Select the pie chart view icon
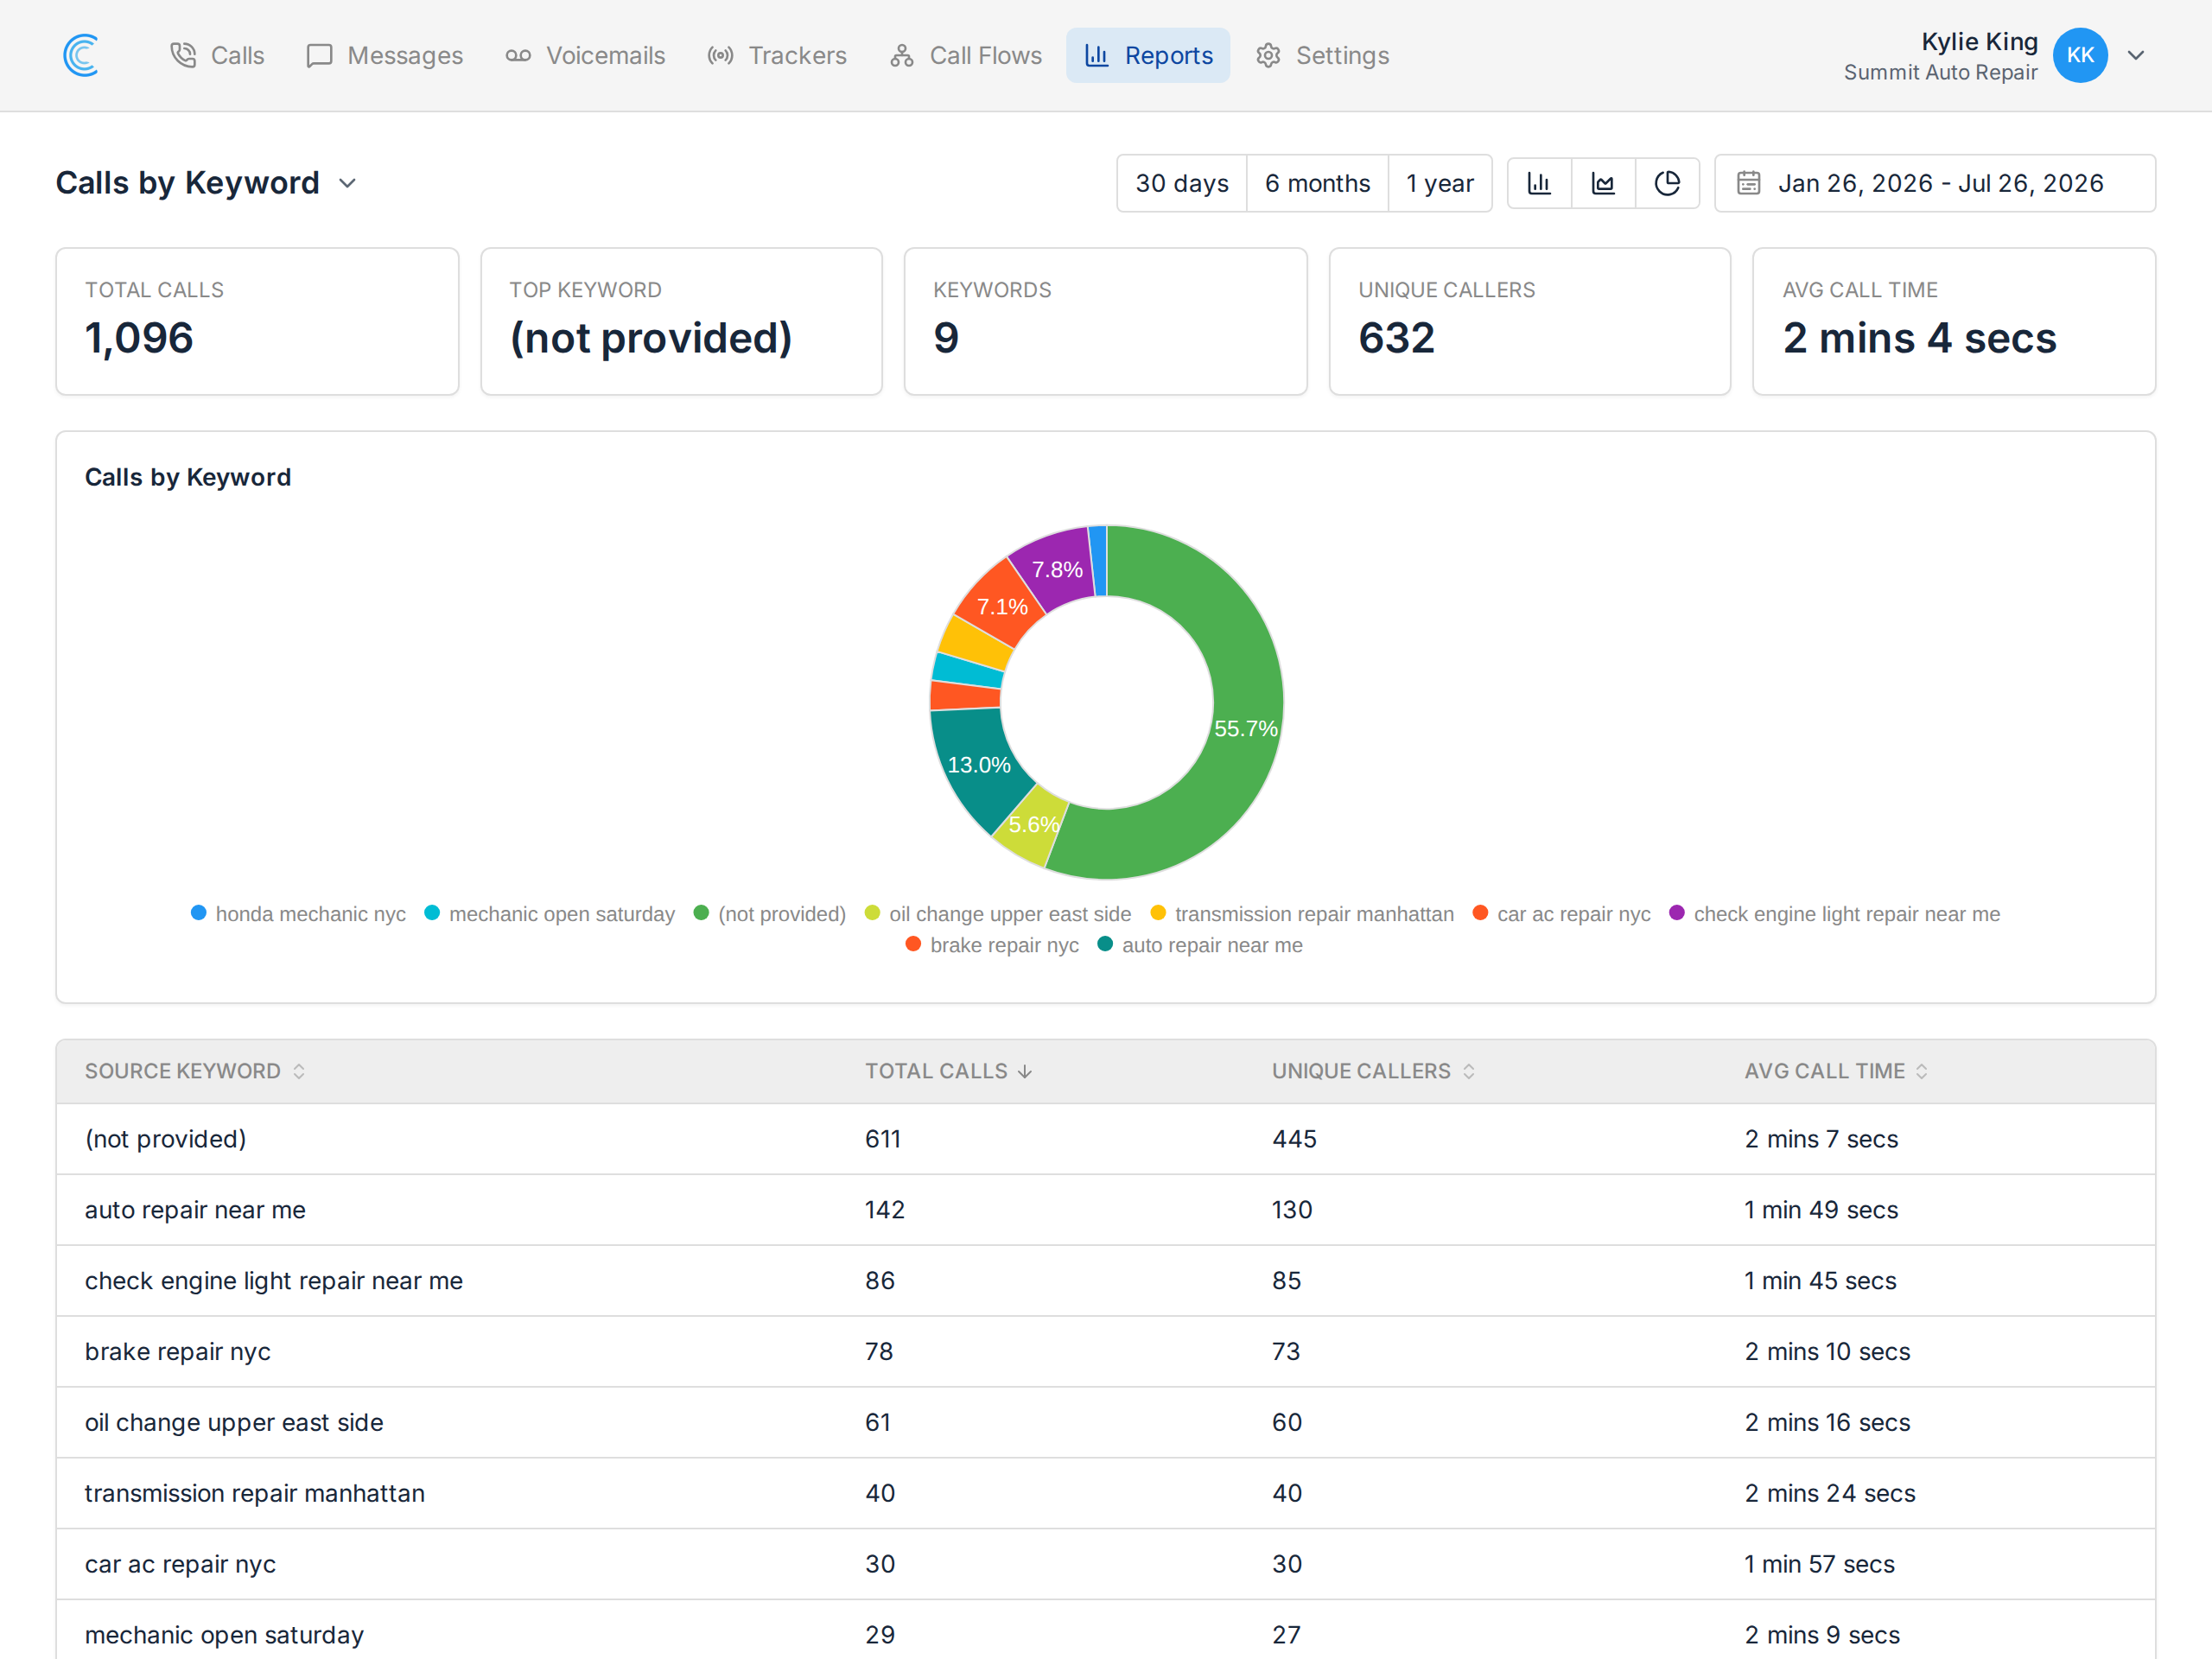Viewport: 2212px width, 1659px height. 1667,183
